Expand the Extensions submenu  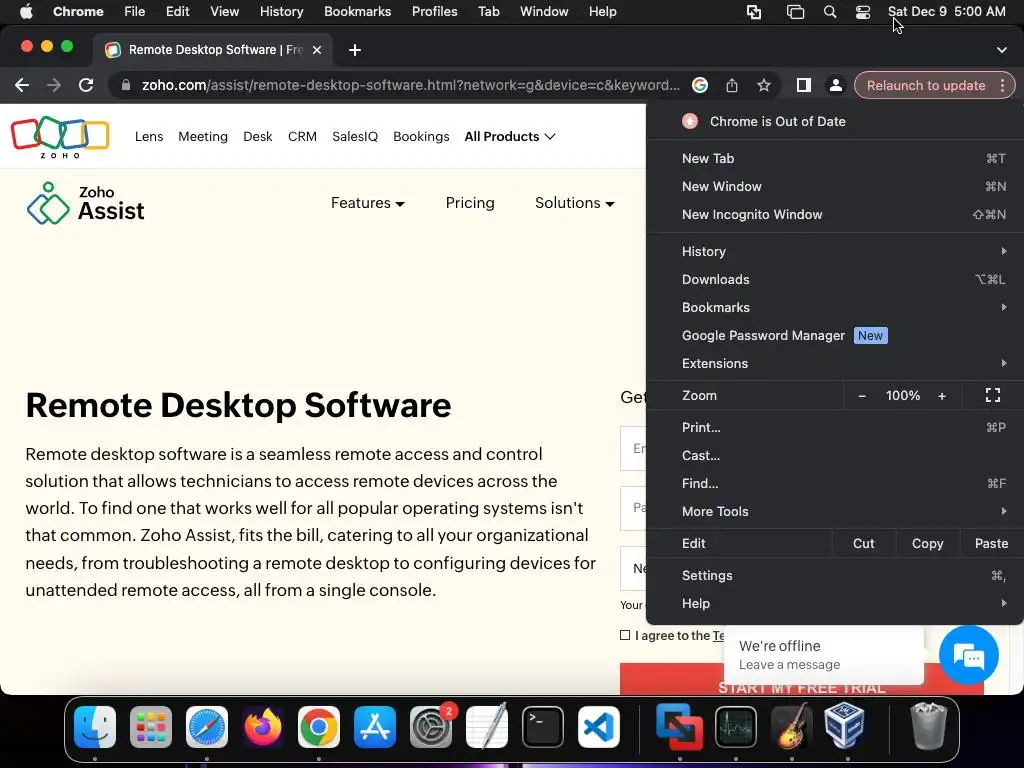click(x=835, y=364)
